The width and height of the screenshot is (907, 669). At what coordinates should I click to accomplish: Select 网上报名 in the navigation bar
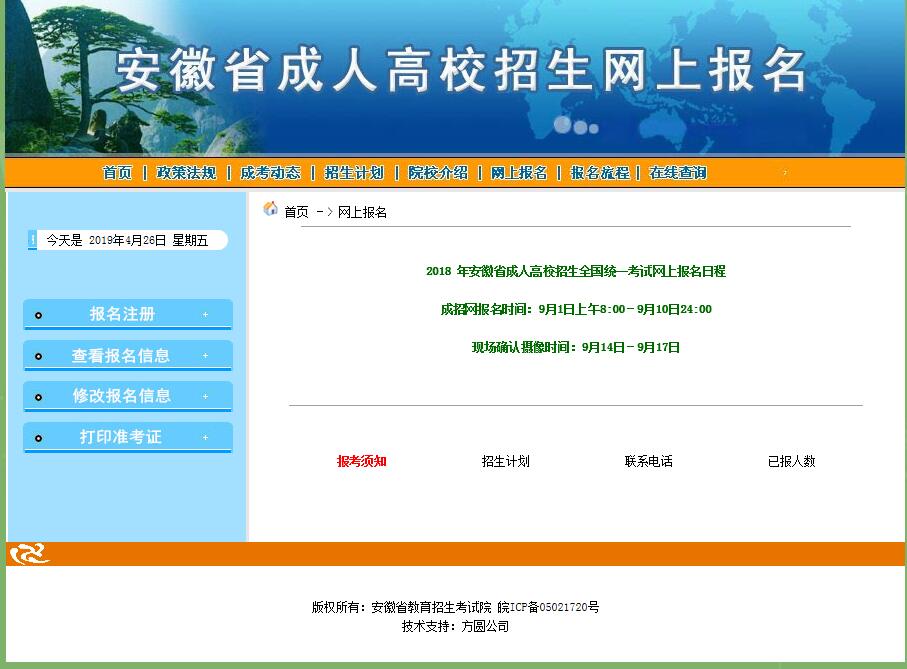coord(519,172)
